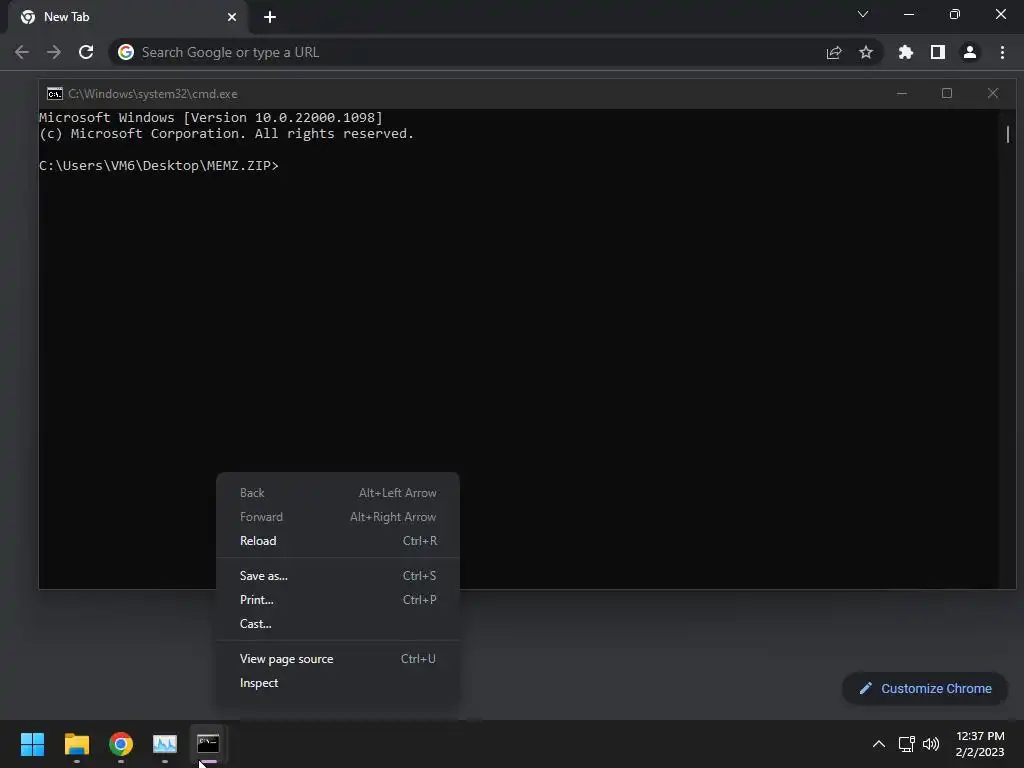The width and height of the screenshot is (1024, 768).
Task: Open Chrome's three-dot menu
Action: tap(1002, 52)
